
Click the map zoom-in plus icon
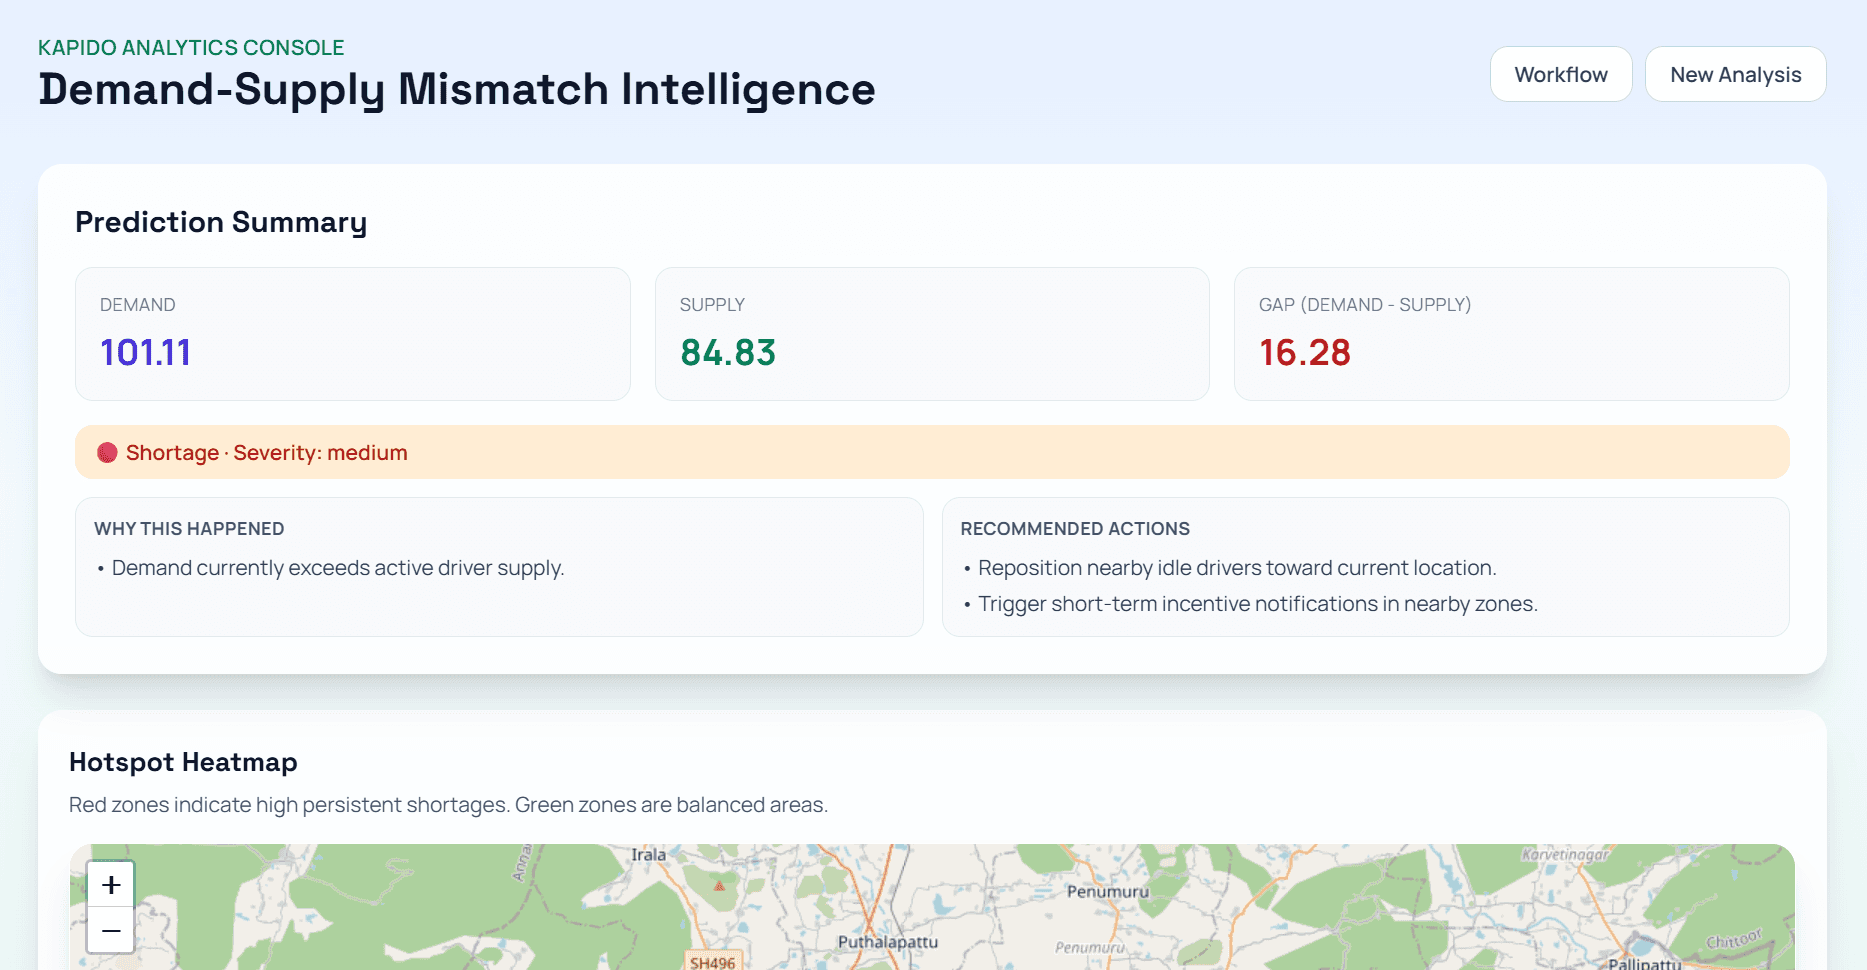110,884
